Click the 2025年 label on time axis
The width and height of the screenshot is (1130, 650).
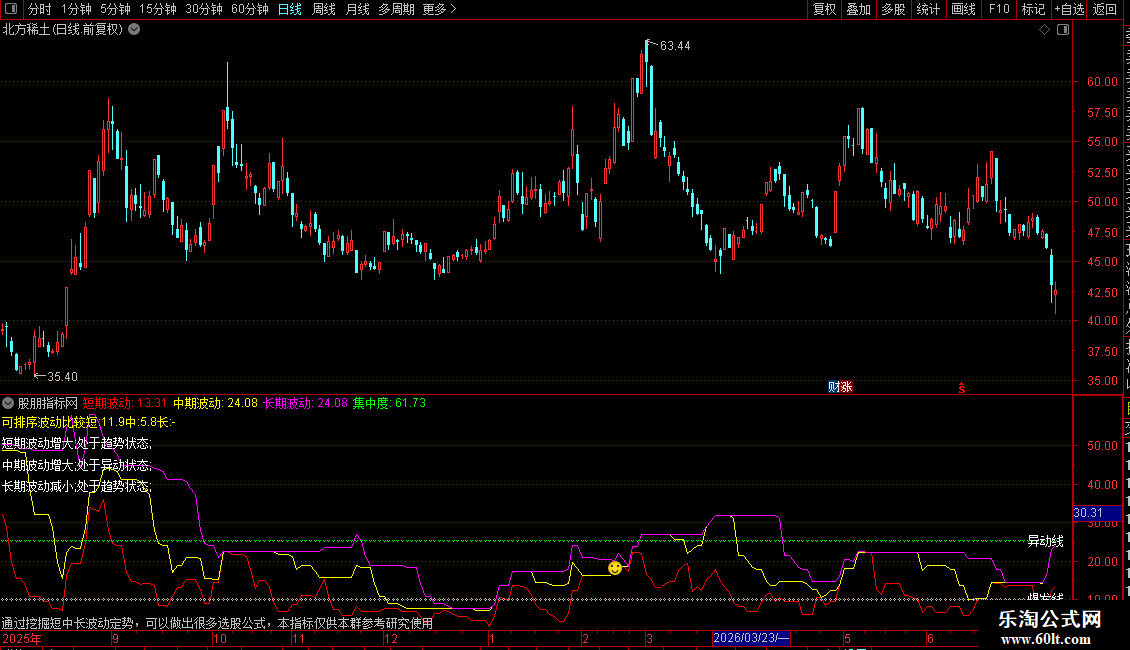[22, 638]
